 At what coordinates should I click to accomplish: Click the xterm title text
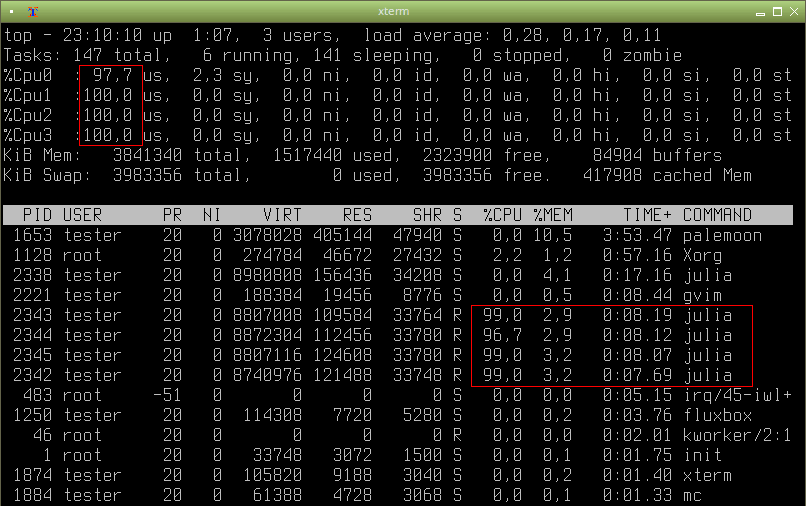click(393, 11)
